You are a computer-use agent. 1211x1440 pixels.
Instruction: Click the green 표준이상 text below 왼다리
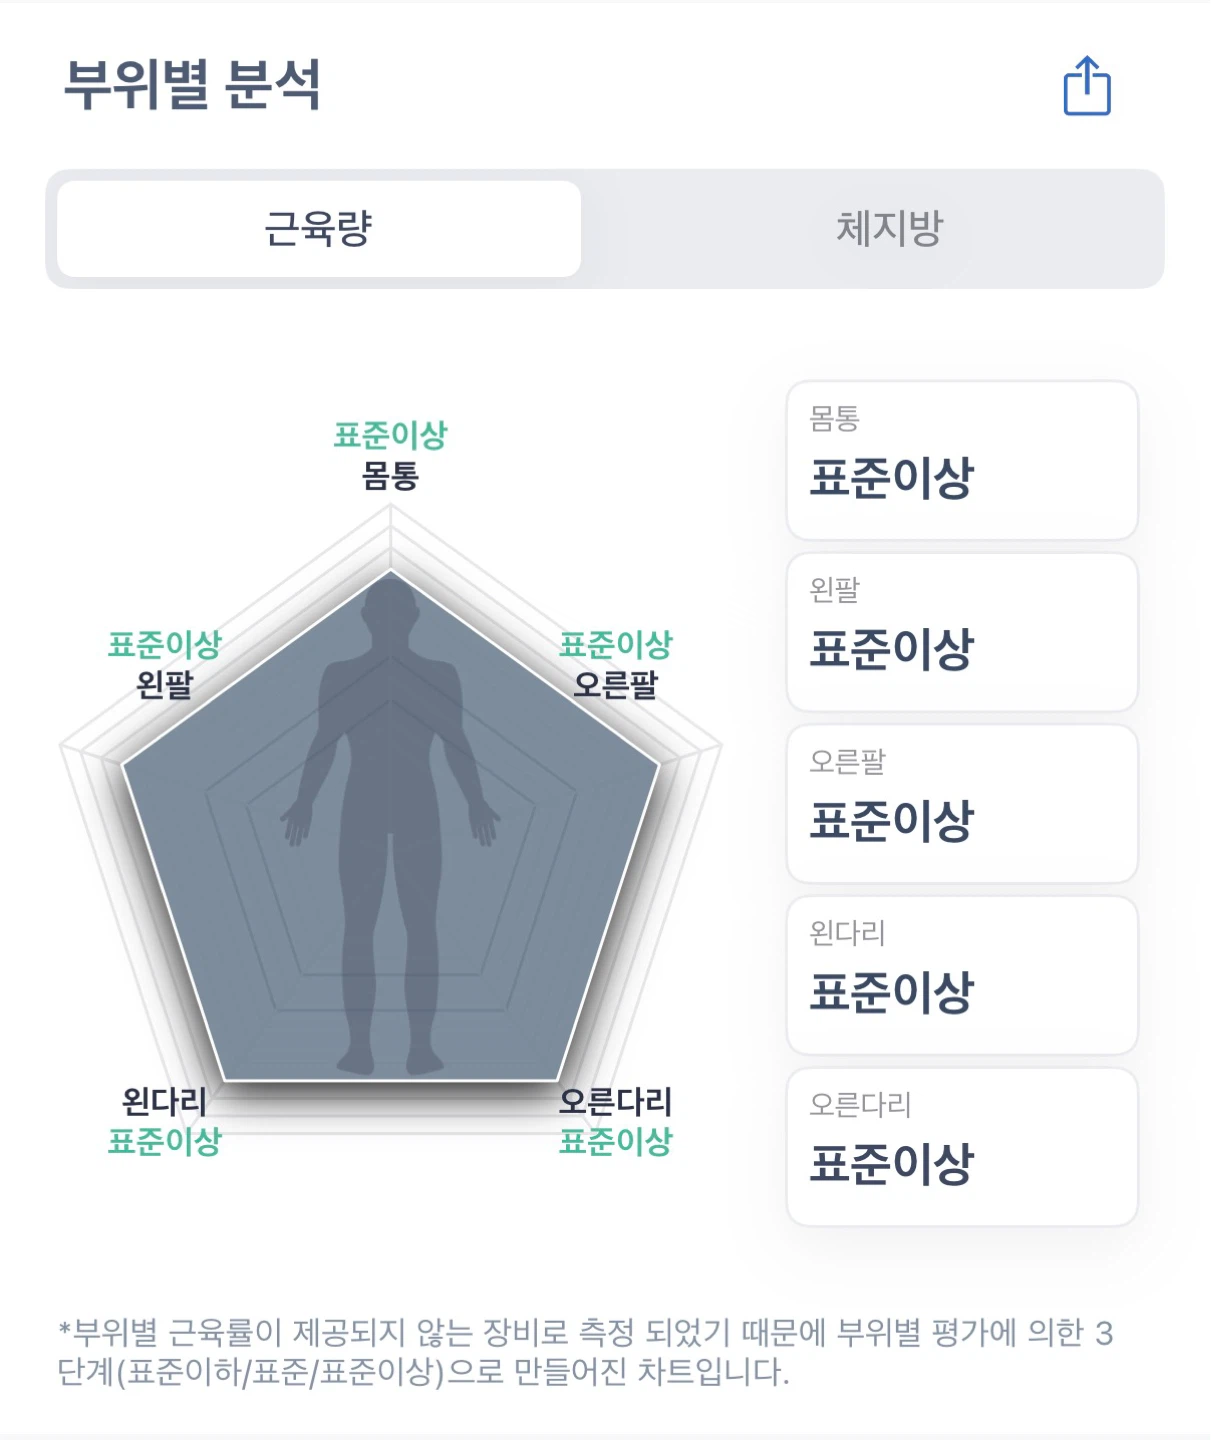pyautogui.click(x=164, y=1141)
